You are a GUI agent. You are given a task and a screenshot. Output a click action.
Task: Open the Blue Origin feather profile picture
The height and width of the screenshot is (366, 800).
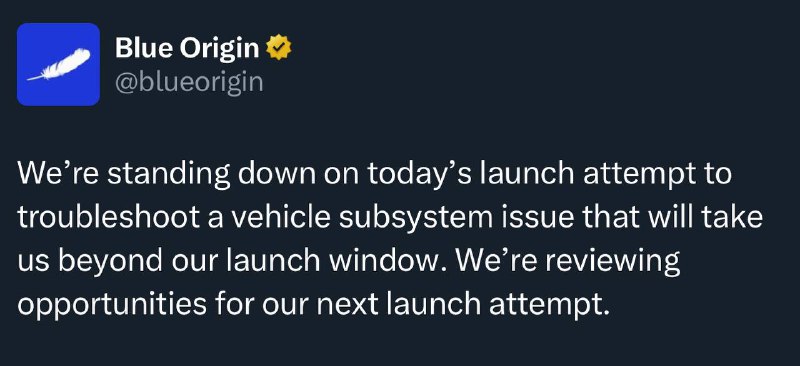pos(58,64)
